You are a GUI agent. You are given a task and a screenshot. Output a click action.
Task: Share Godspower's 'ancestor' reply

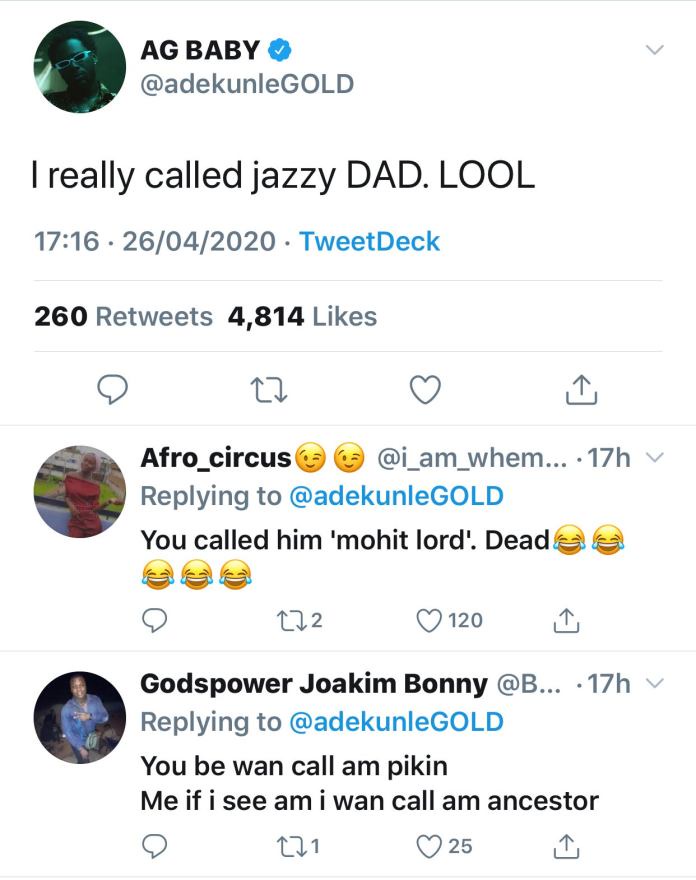(564, 845)
